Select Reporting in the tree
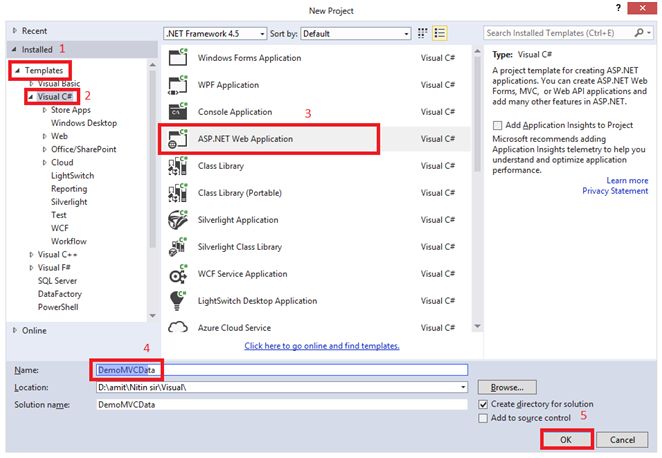 pyautogui.click(x=69, y=189)
